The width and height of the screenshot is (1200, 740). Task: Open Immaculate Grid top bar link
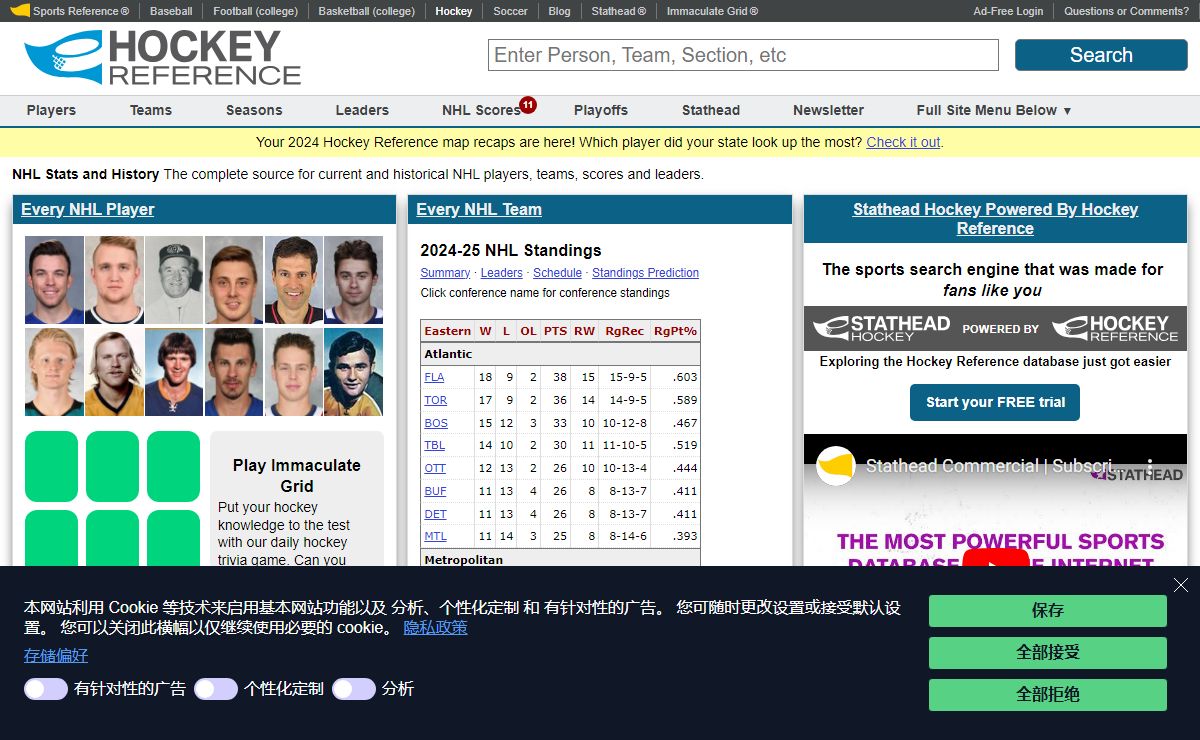(x=712, y=11)
